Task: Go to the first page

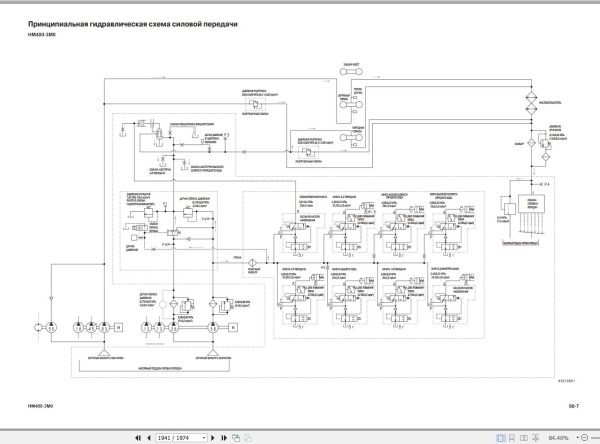Action: coord(138,437)
